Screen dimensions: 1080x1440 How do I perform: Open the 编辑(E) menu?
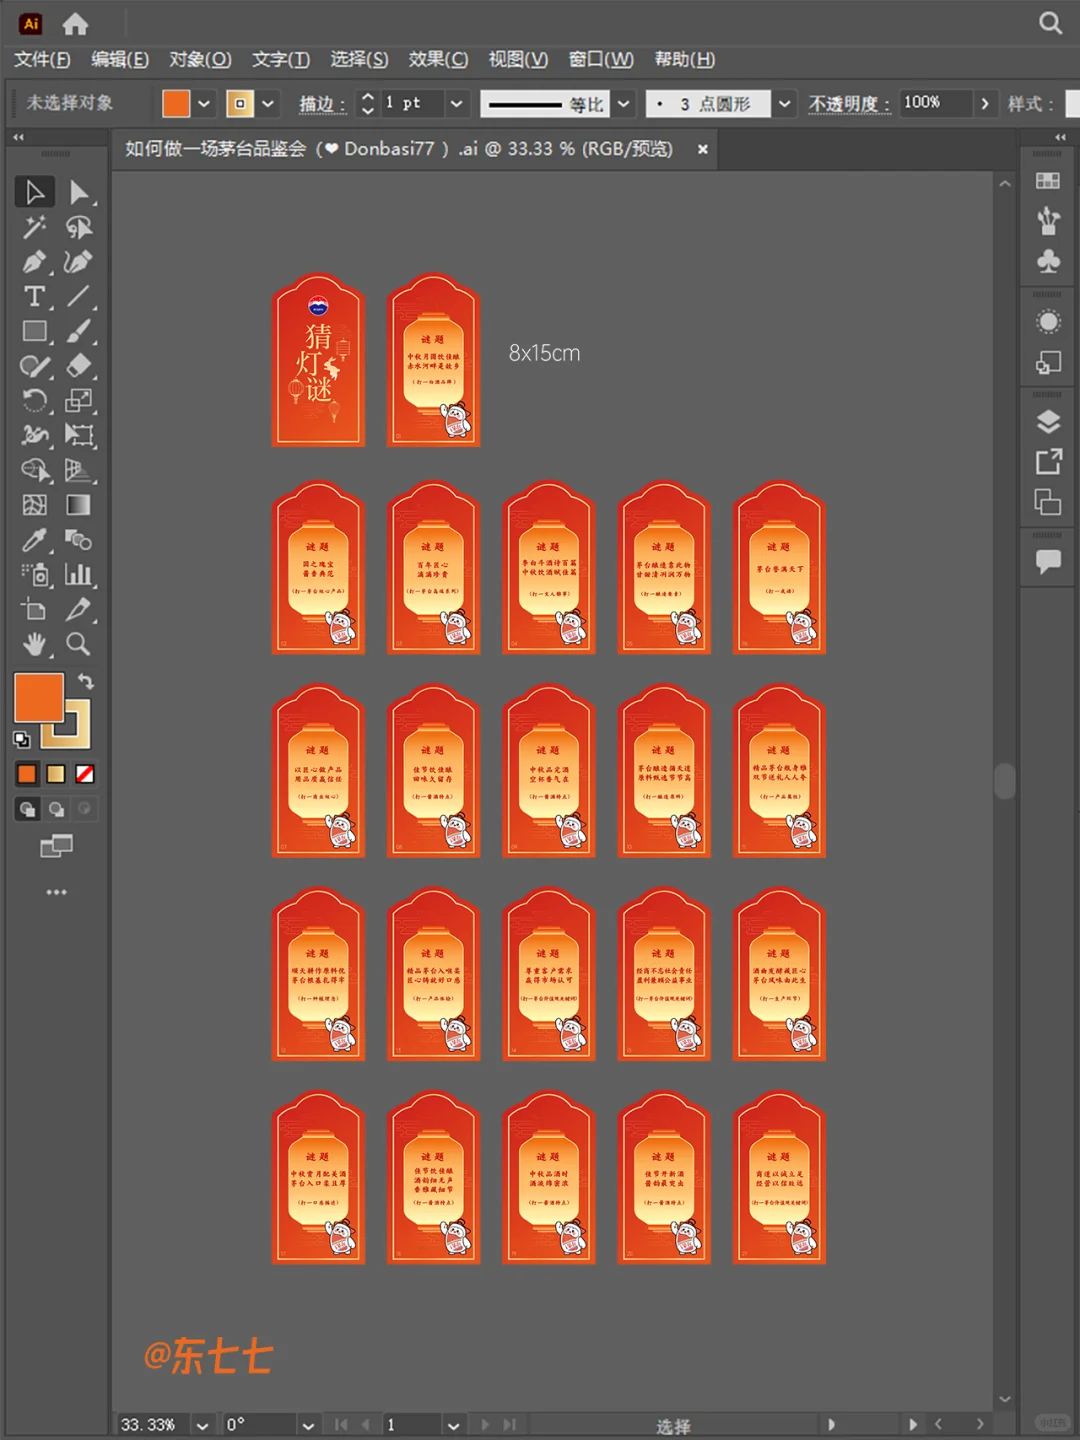[120, 59]
